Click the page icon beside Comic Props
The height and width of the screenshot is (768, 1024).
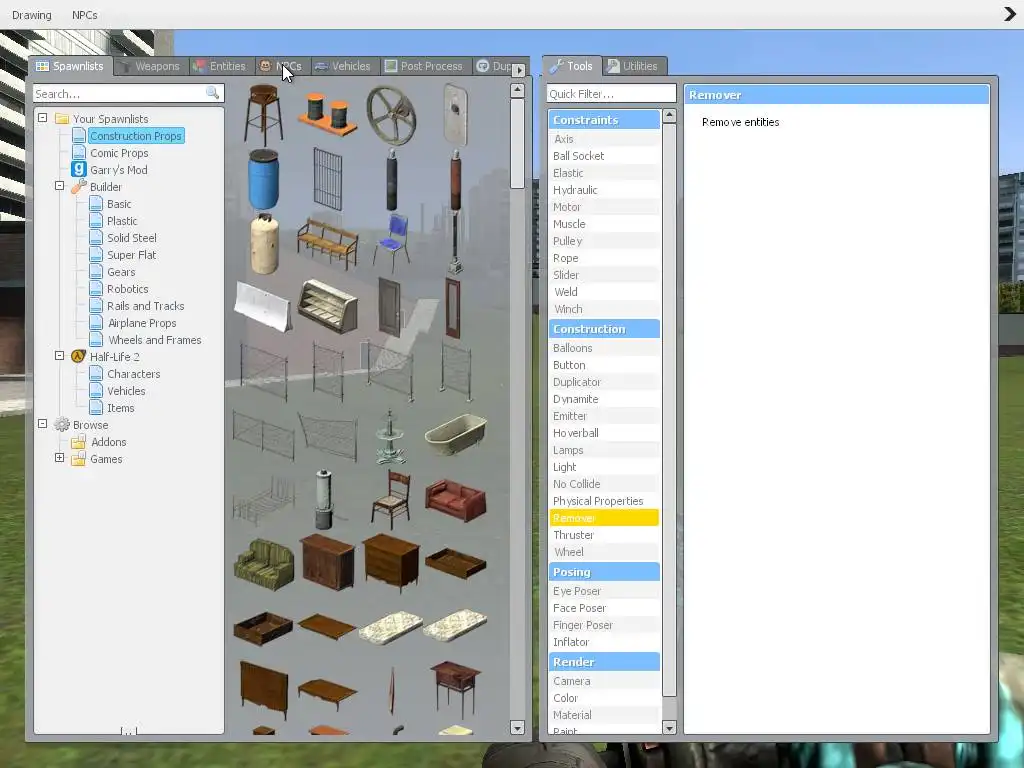point(79,152)
